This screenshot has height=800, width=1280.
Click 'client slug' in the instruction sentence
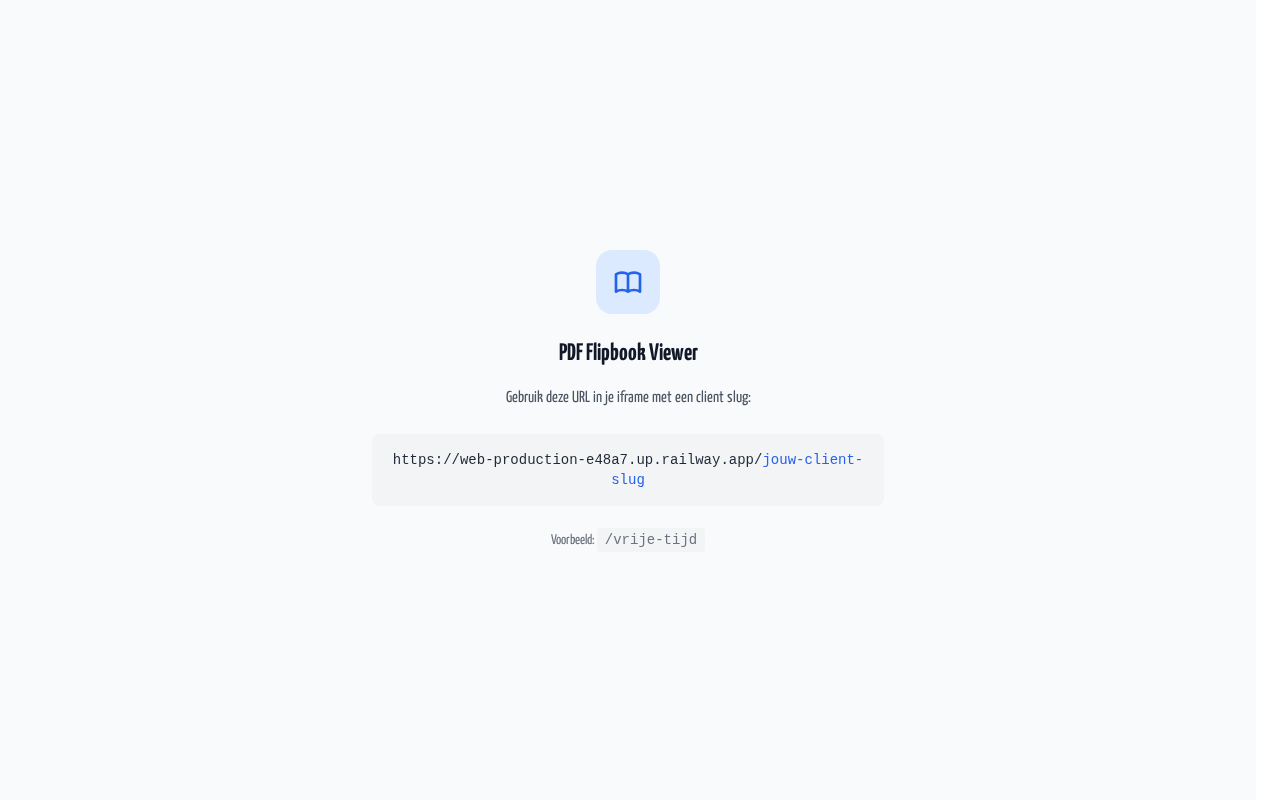coord(723,397)
